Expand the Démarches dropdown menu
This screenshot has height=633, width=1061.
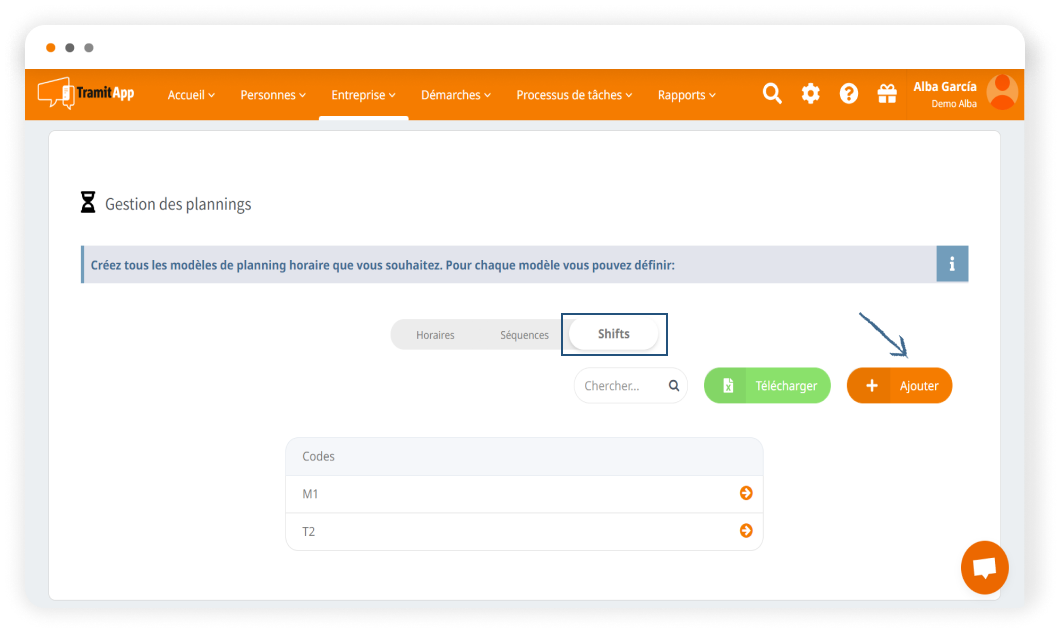point(455,95)
